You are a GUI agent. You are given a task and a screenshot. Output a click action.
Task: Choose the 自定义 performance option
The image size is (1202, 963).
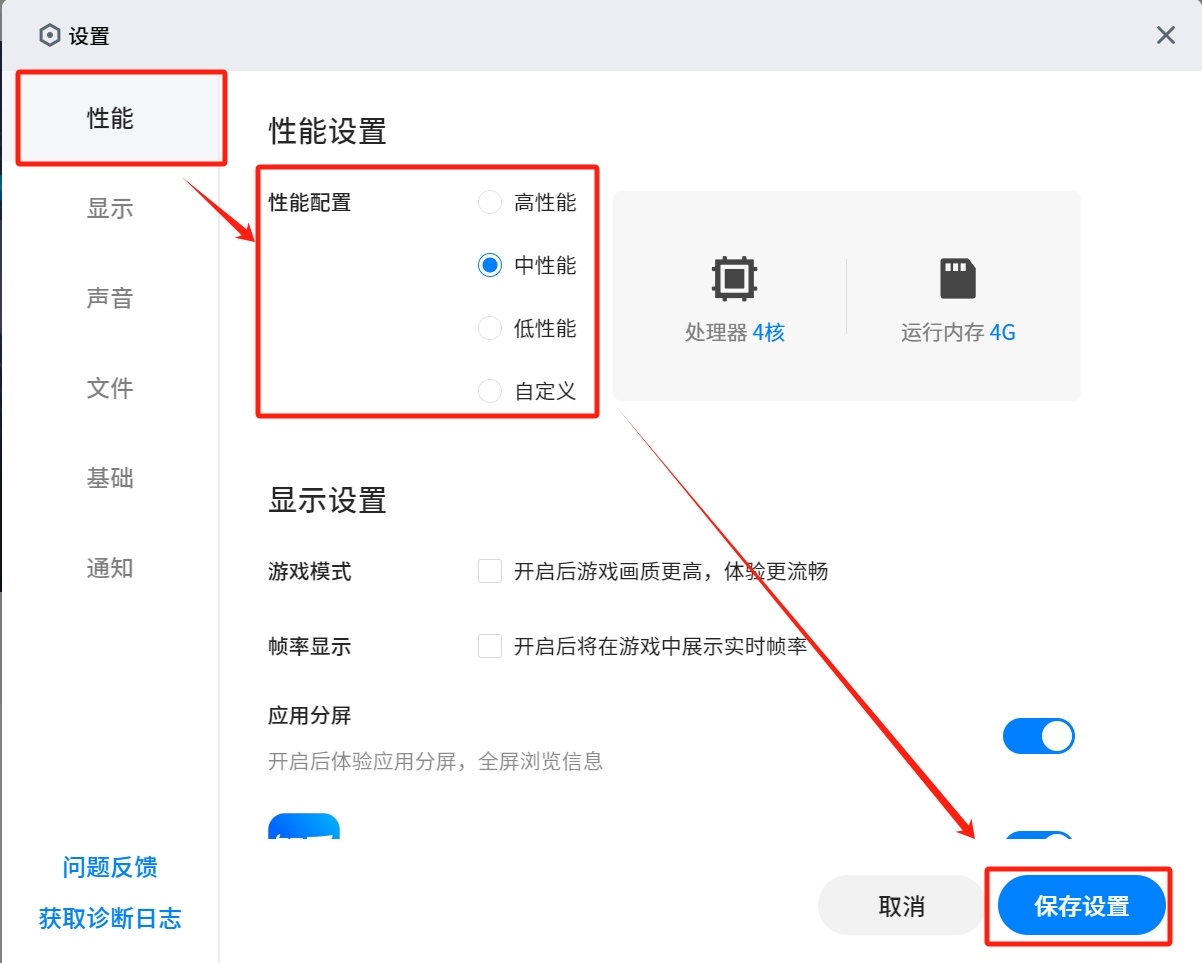point(489,390)
